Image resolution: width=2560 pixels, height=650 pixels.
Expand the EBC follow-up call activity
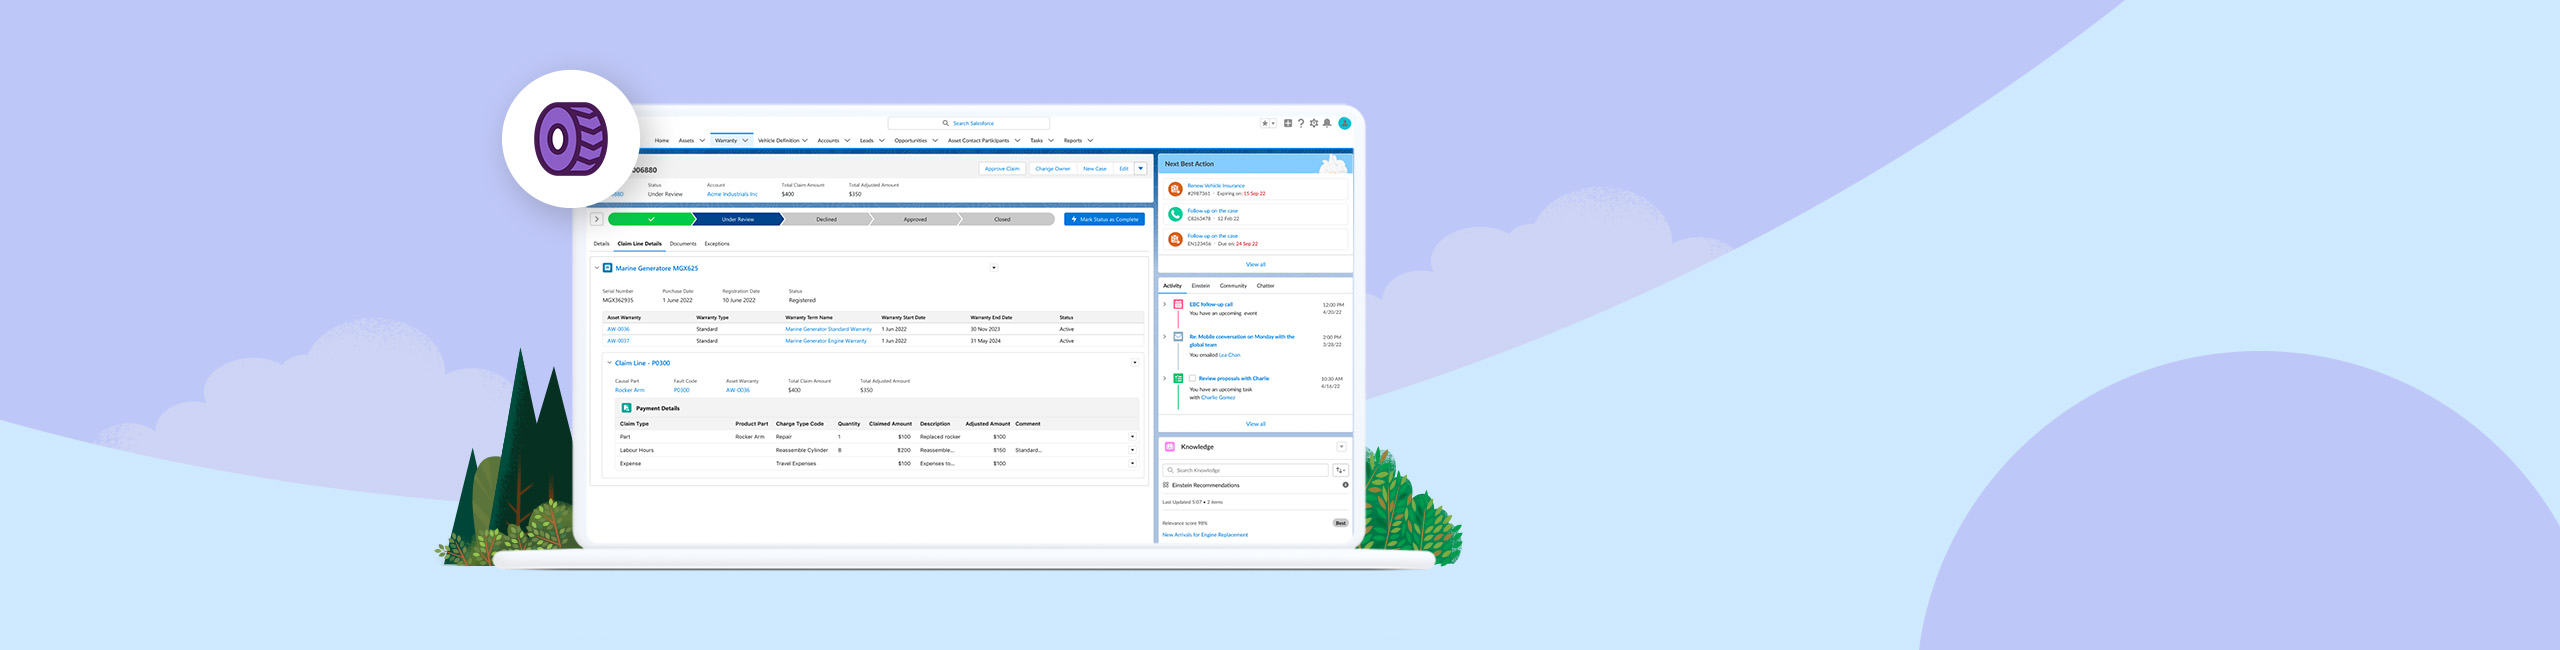1164,304
